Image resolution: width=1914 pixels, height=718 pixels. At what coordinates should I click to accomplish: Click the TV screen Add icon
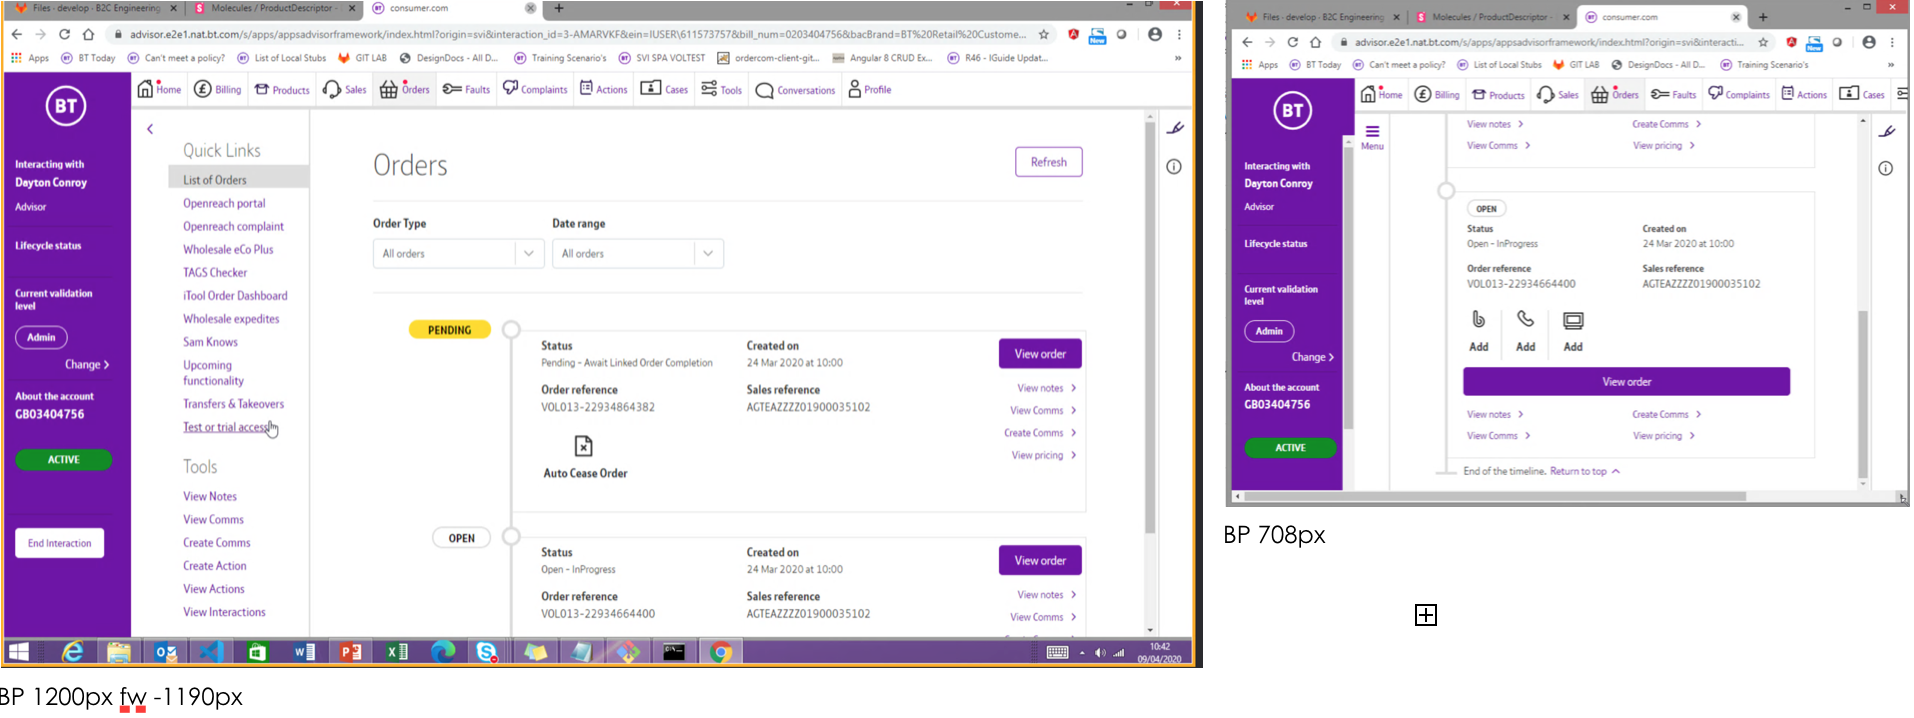(1573, 321)
